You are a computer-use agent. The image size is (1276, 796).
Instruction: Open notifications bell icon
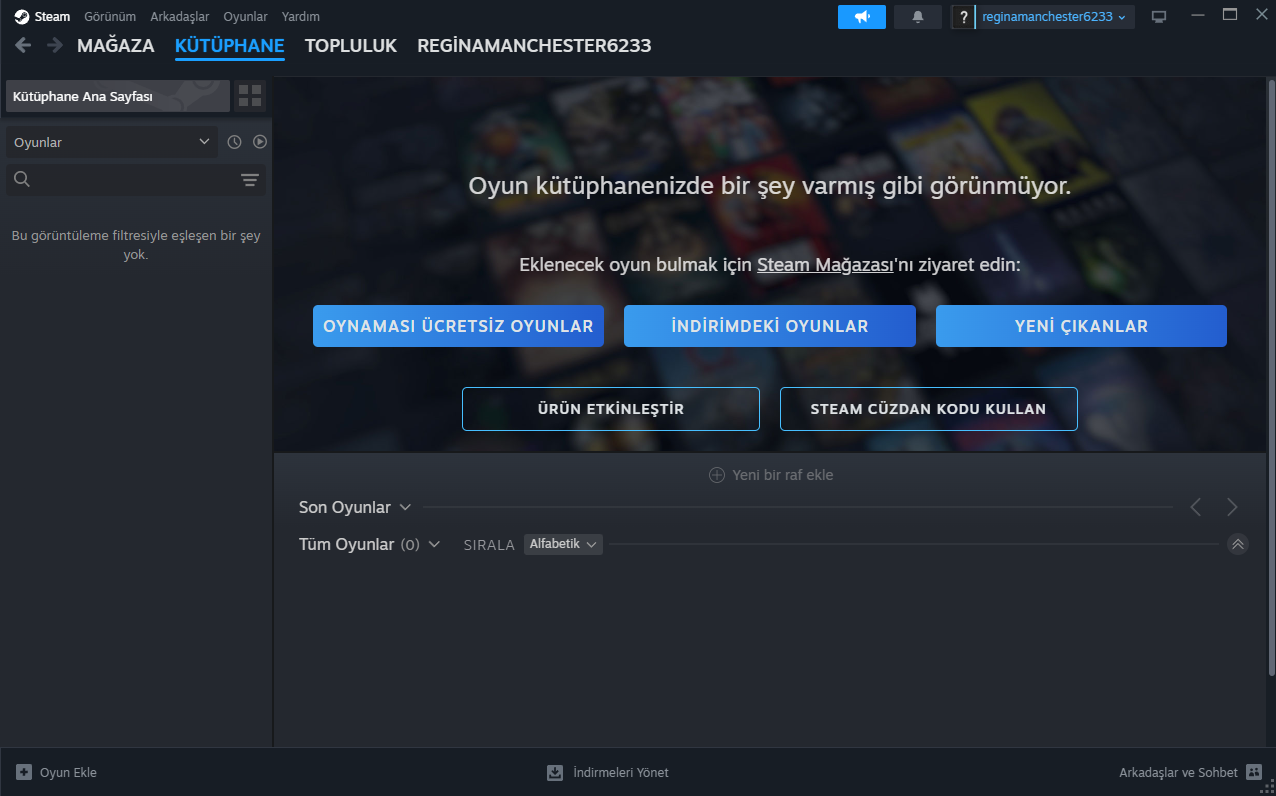pos(918,17)
